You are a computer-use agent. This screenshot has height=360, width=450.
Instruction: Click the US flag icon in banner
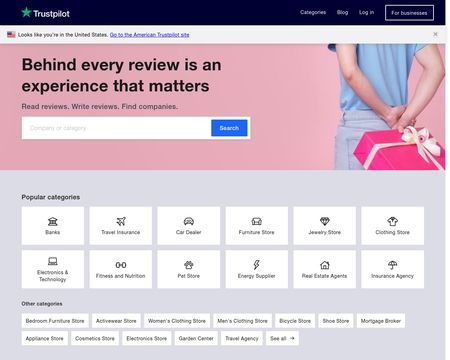pyautogui.click(x=11, y=34)
